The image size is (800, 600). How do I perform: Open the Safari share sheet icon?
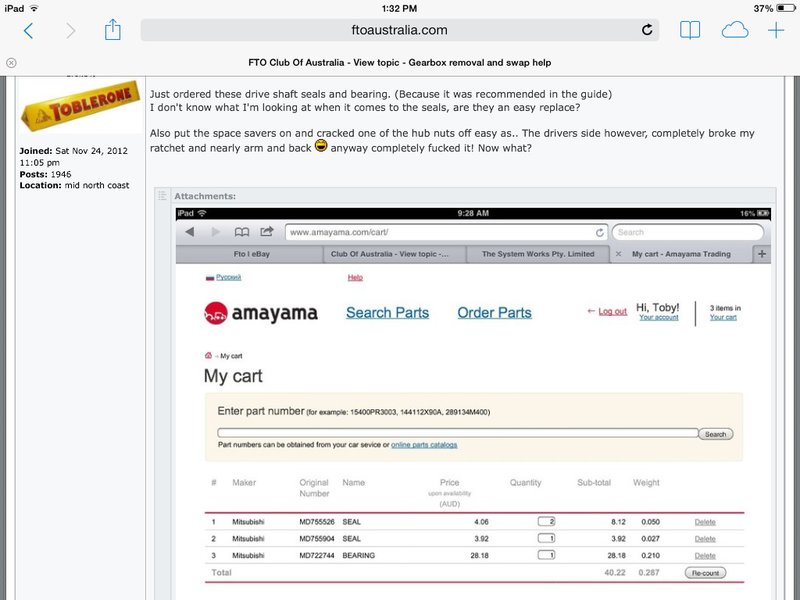112,30
